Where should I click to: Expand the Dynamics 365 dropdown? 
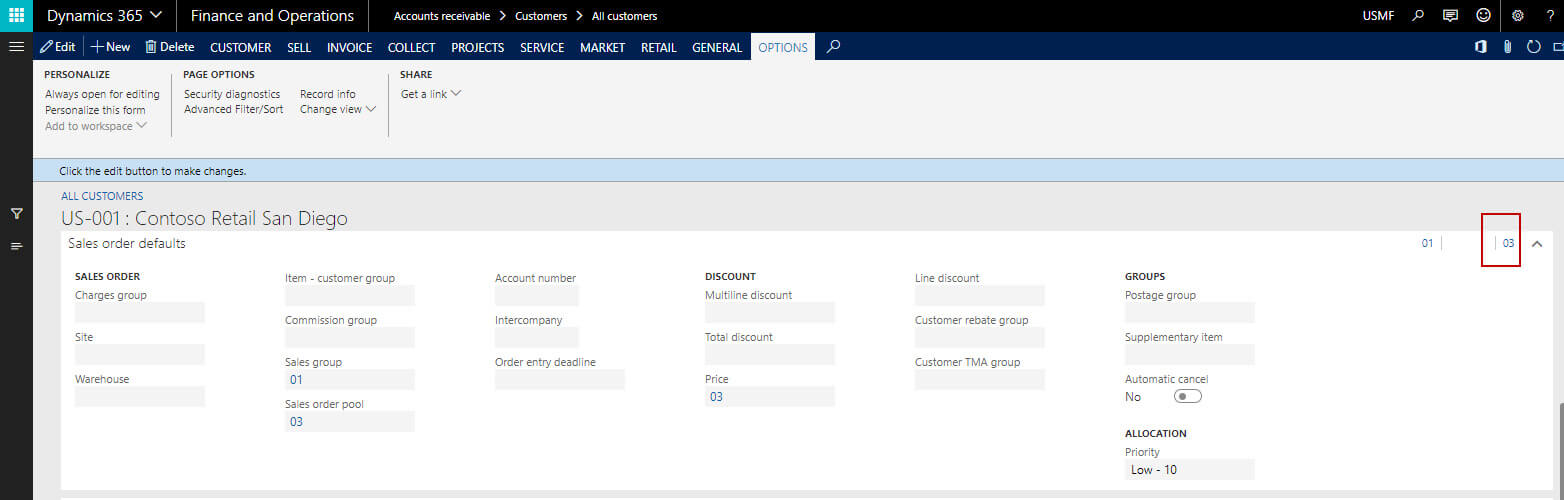(x=105, y=16)
